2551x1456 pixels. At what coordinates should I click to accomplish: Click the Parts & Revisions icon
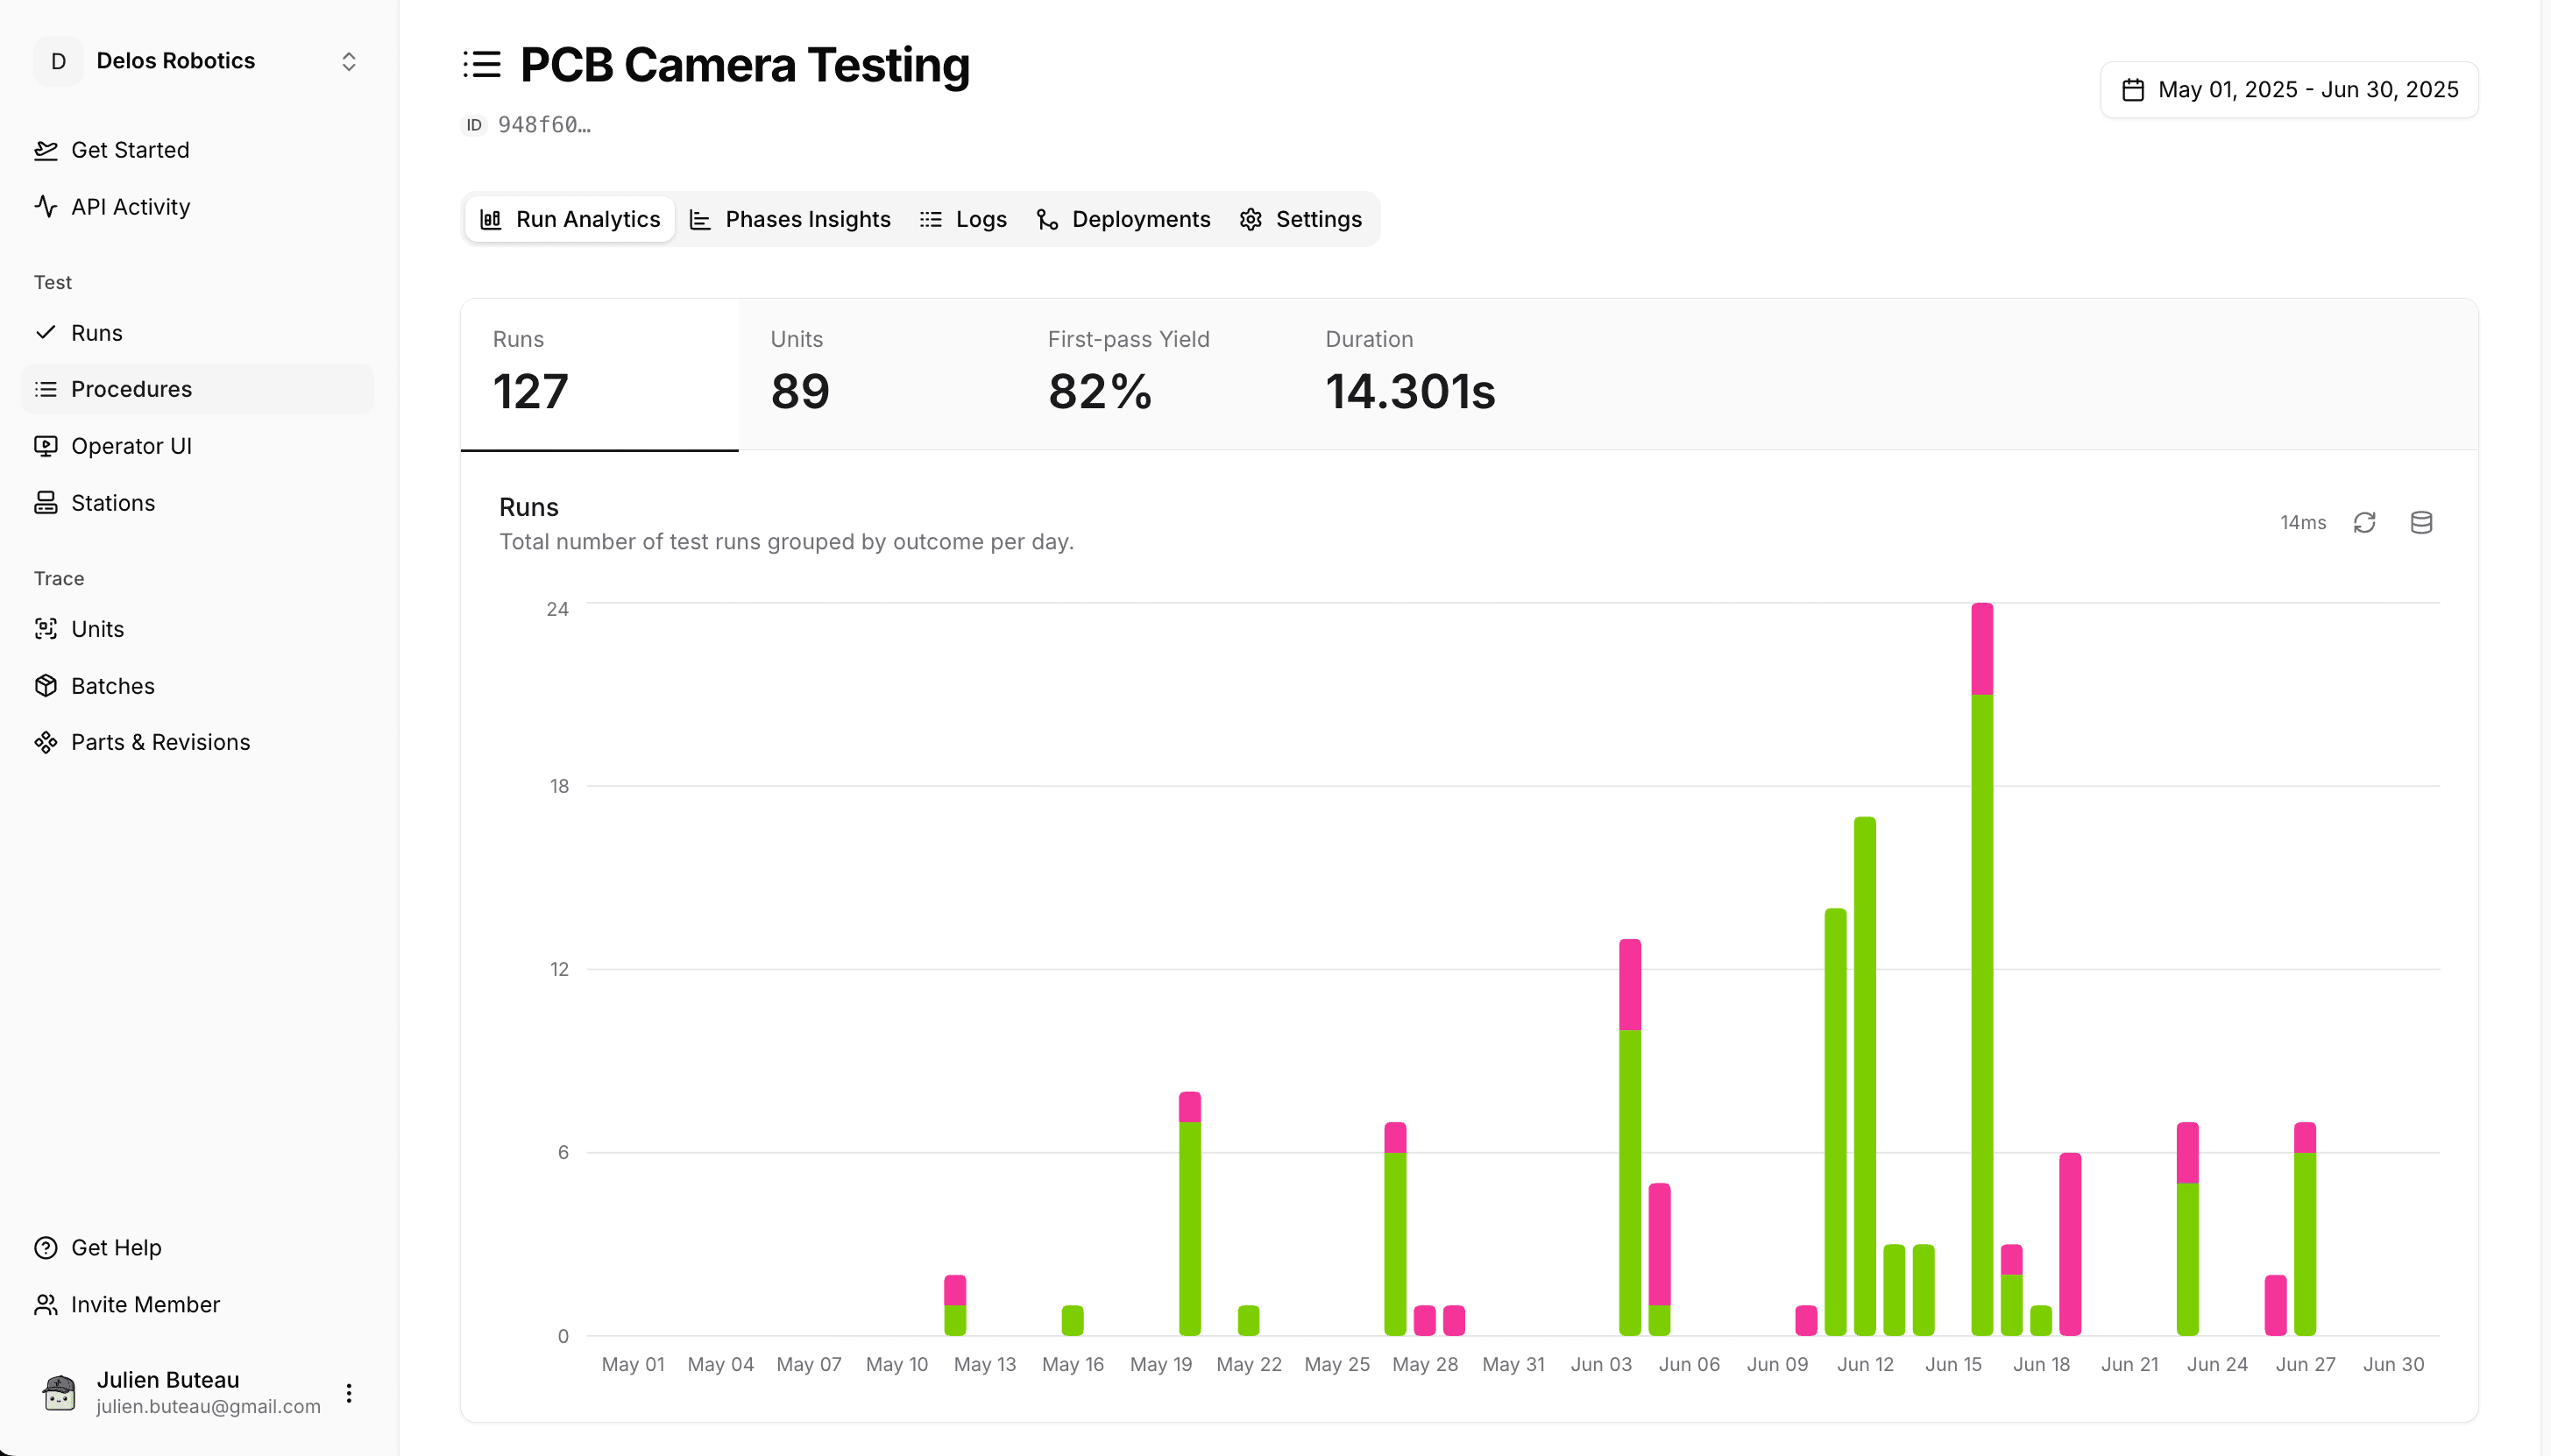tap(46, 741)
